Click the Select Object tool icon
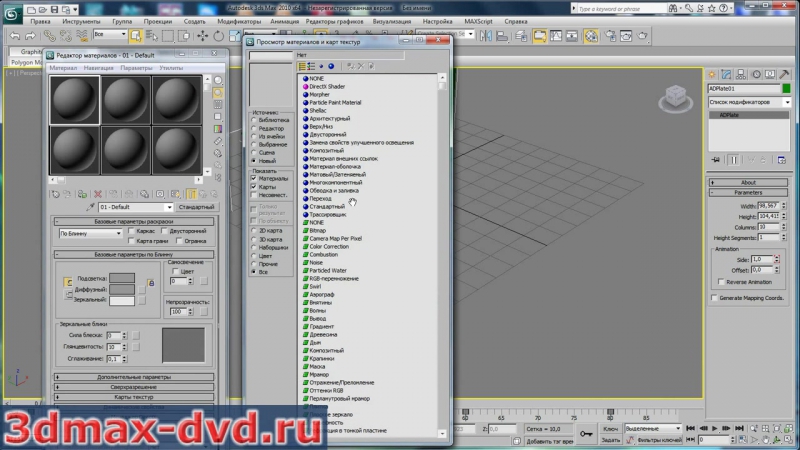The image size is (800, 450). (x=136, y=36)
